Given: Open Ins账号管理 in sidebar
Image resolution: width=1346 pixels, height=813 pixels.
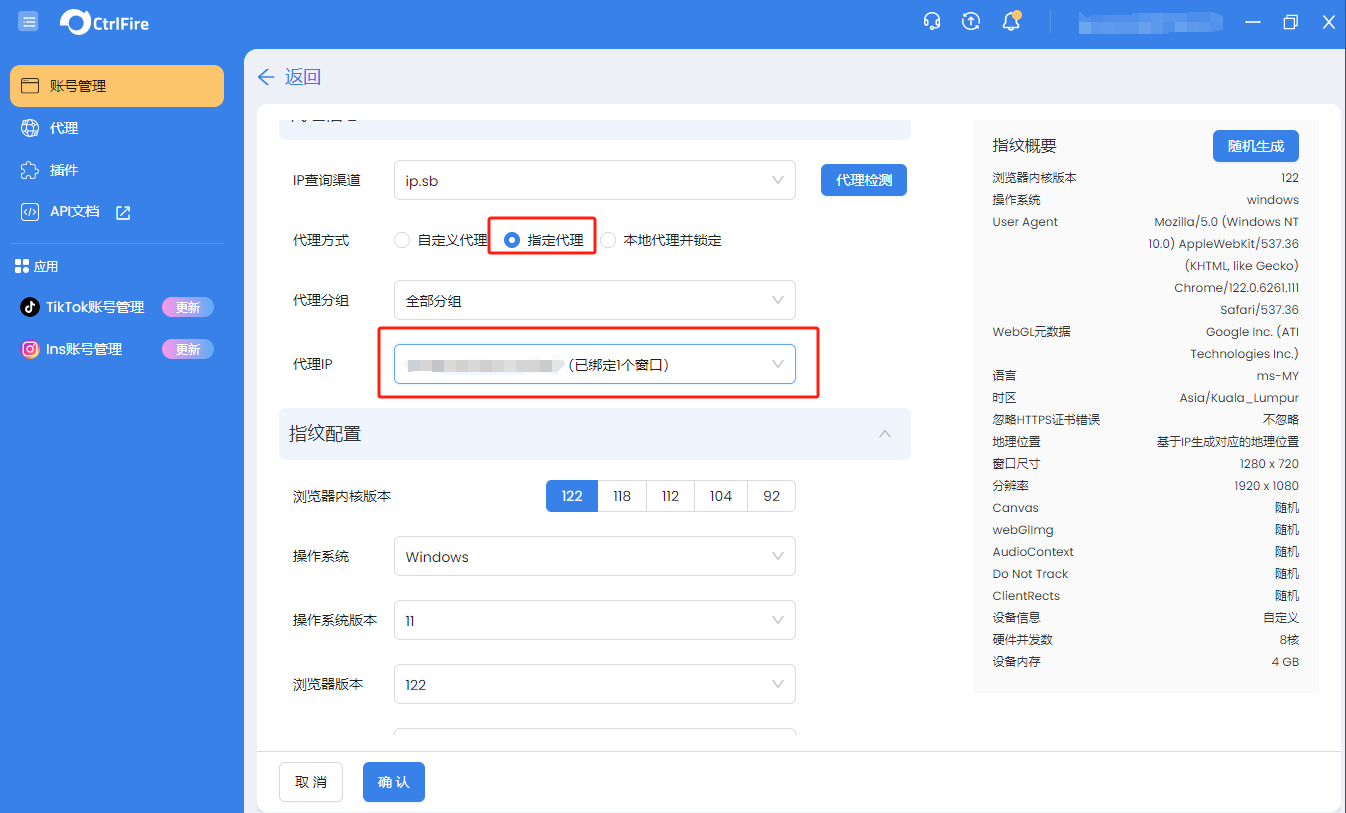Looking at the screenshot, I should pos(84,349).
